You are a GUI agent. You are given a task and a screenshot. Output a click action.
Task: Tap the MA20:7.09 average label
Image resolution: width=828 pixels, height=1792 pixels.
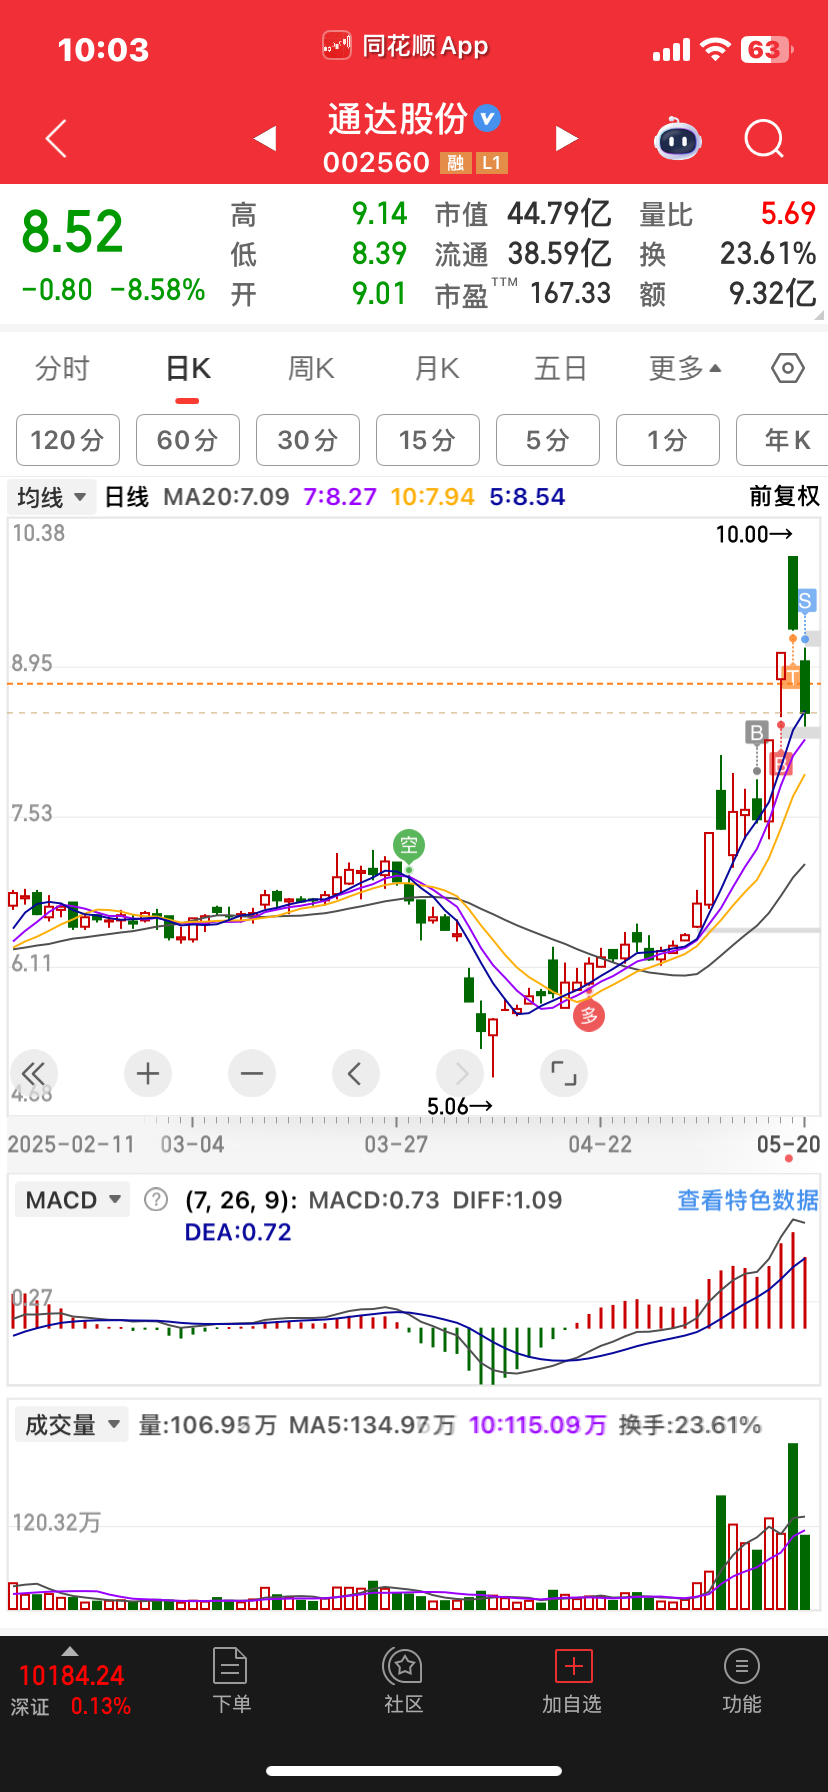[226, 497]
